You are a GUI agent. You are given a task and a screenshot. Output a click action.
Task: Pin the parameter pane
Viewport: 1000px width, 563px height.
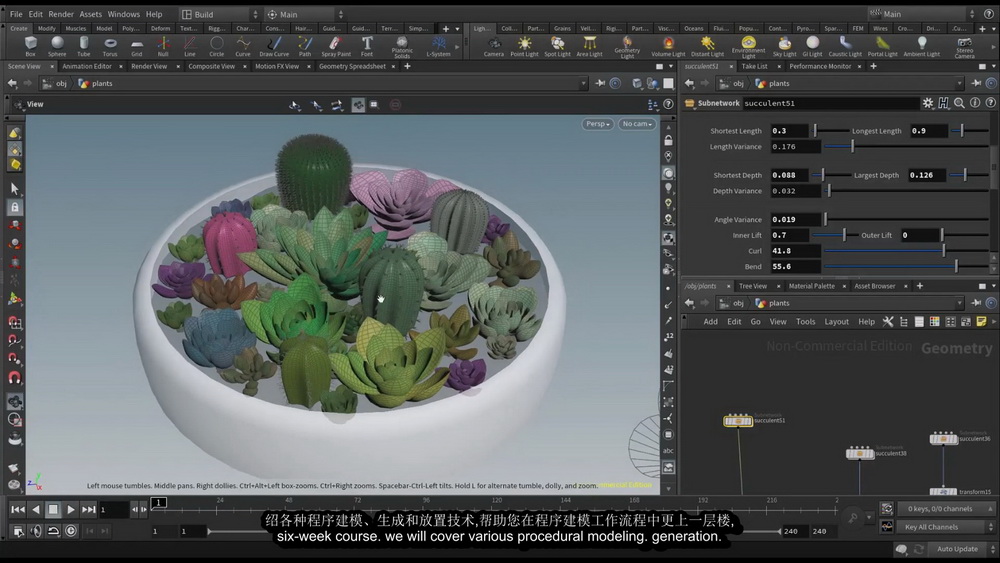[x=976, y=84]
